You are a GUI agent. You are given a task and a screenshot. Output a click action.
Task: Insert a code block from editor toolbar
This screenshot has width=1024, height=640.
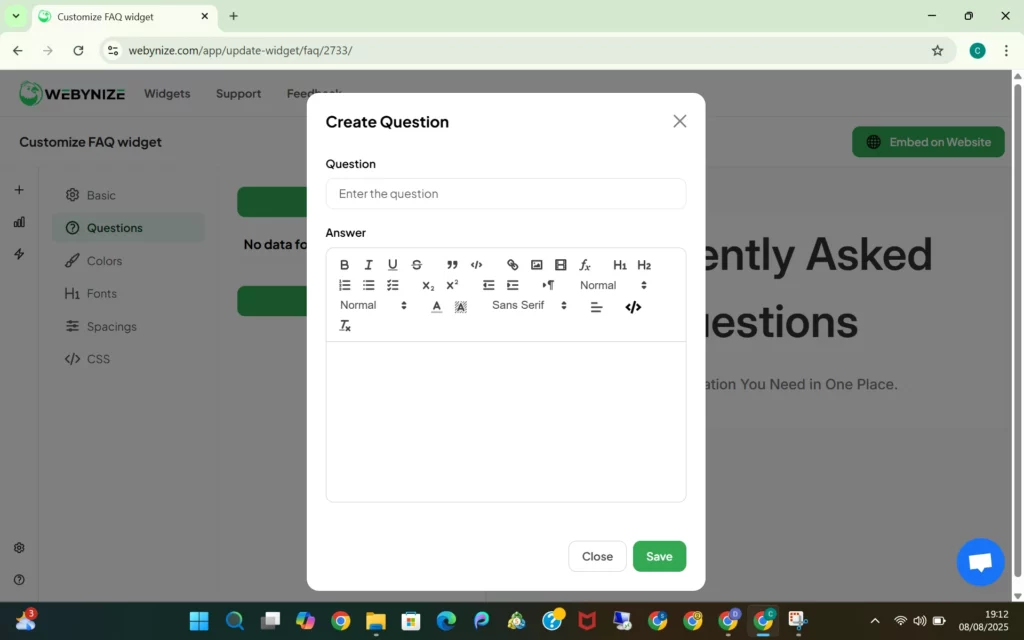pos(476,264)
